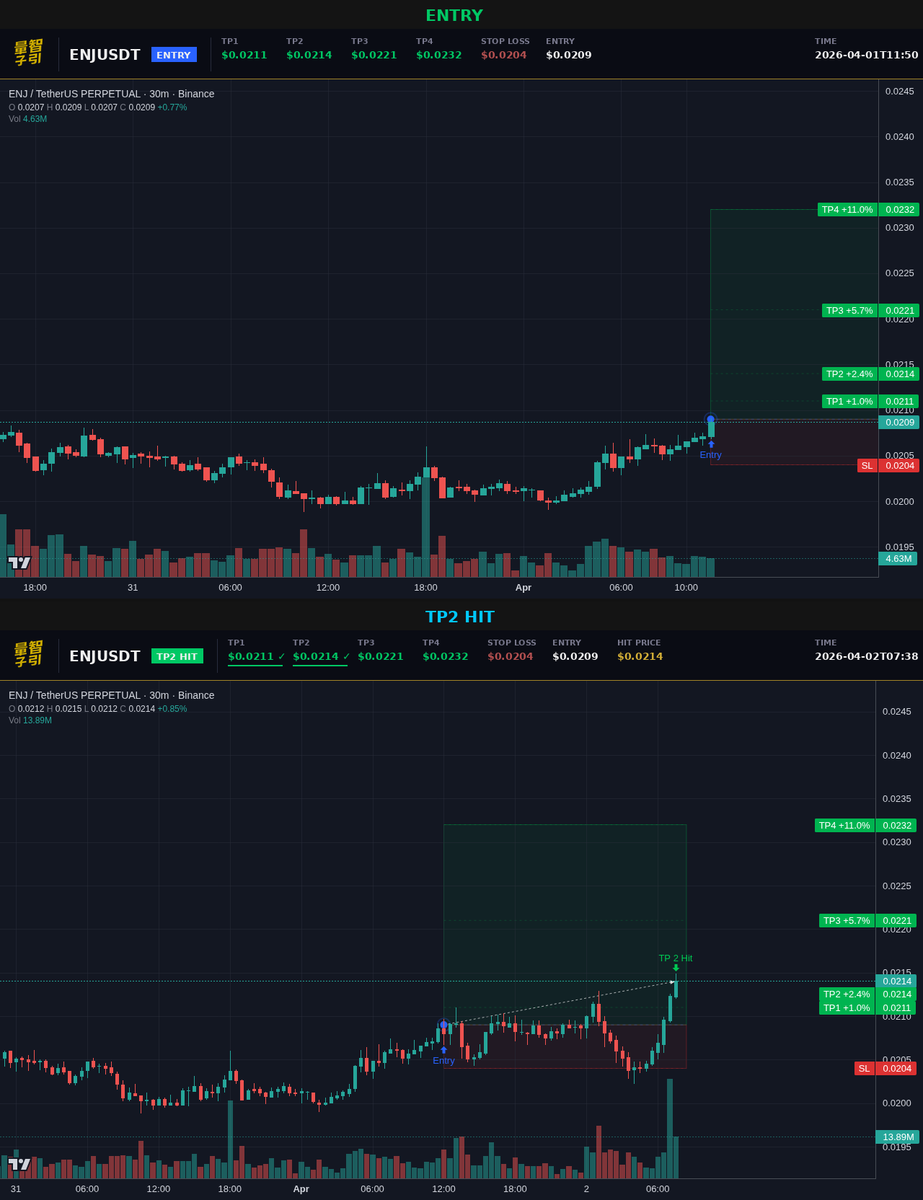Click the blue Entry arrow on the TP2 HIT chart
Screen dimensions: 923x1200
[x=443, y=1047]
